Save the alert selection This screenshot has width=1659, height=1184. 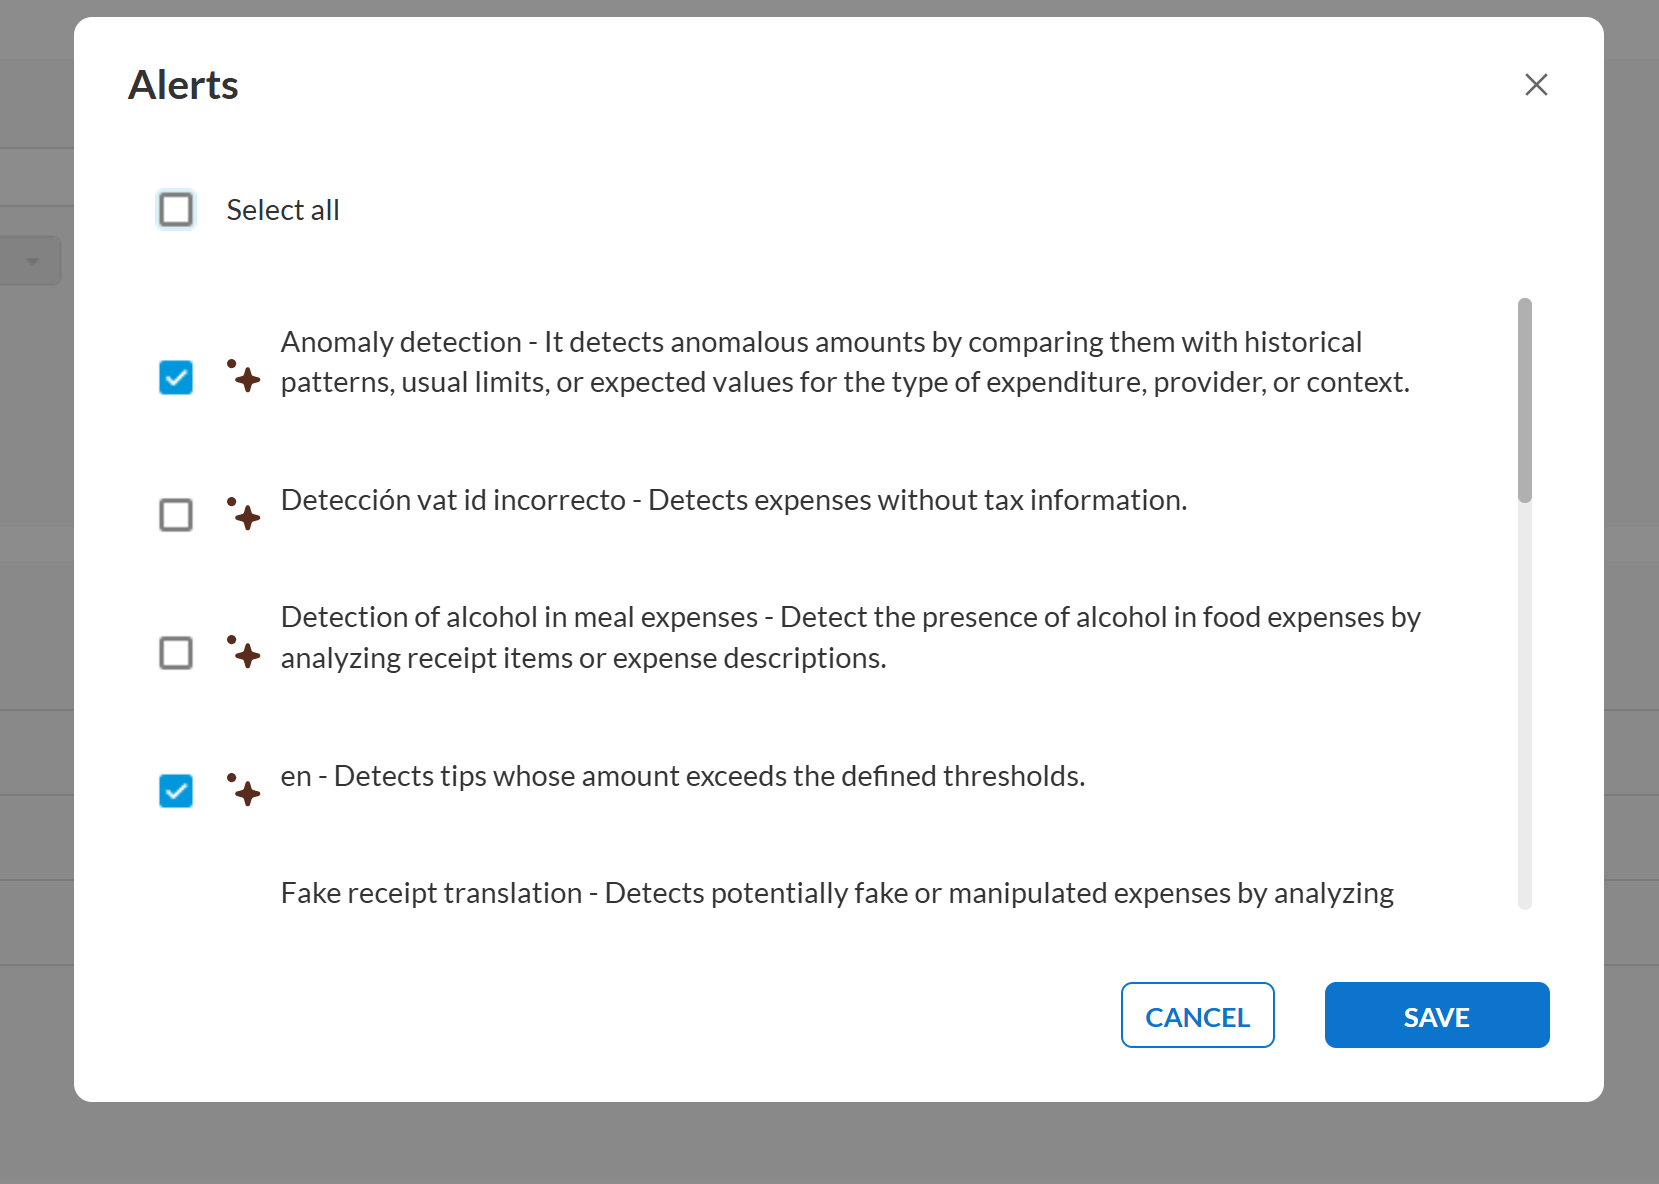1437,1015
